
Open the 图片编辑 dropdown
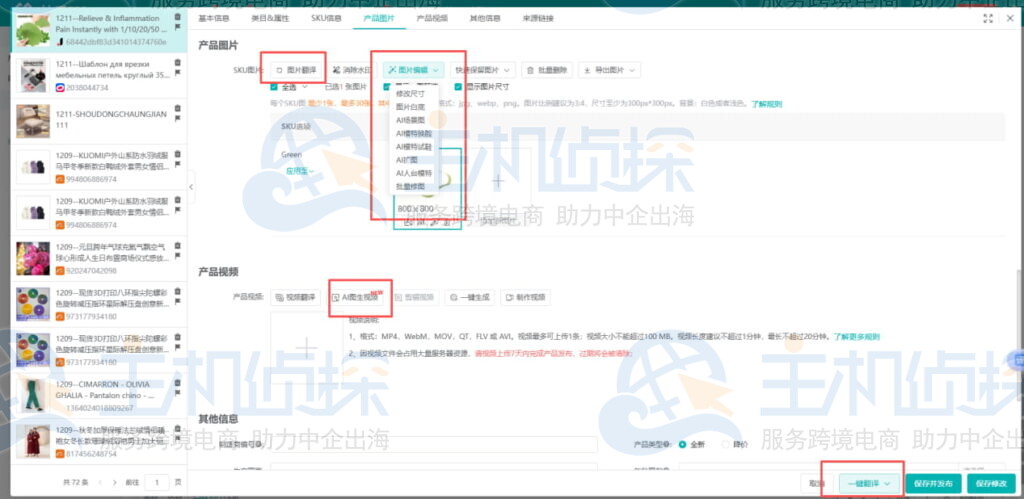413,70
